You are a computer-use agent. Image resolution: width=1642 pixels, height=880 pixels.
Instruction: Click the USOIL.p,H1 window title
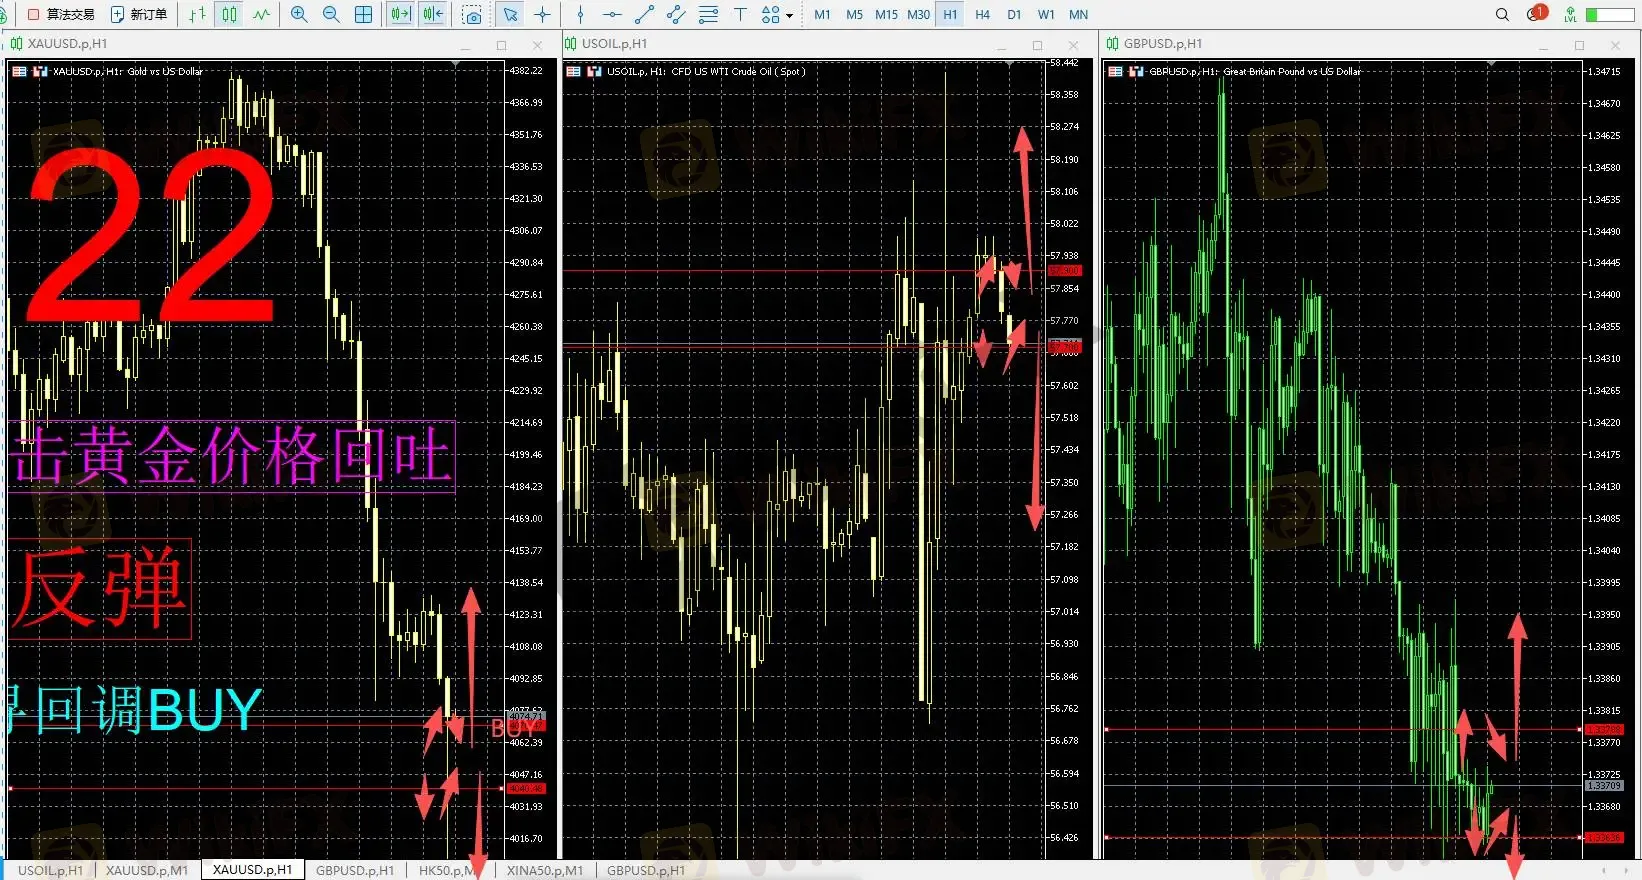point(614,44)
